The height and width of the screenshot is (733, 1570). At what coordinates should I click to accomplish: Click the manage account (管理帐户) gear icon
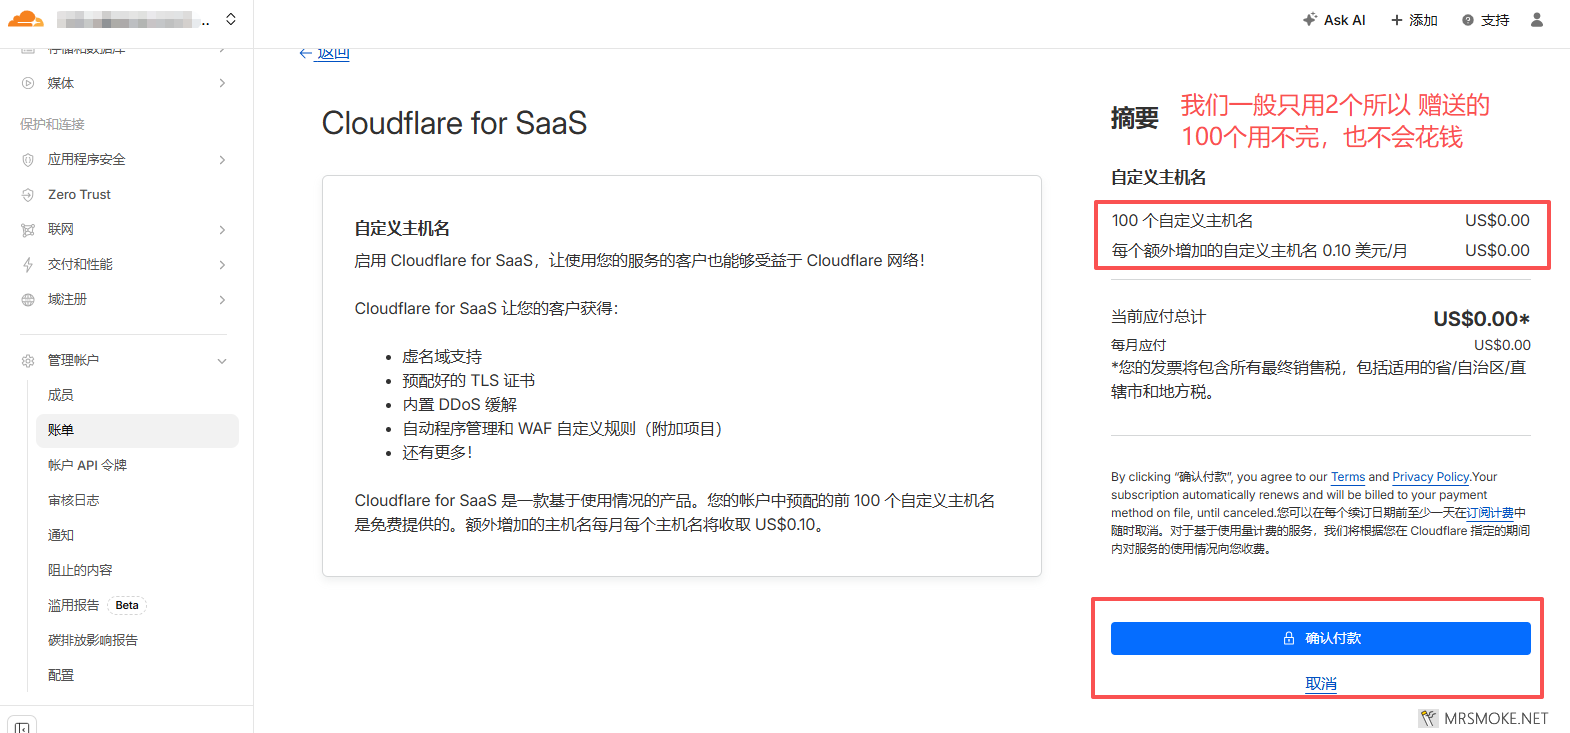[28, 361]
